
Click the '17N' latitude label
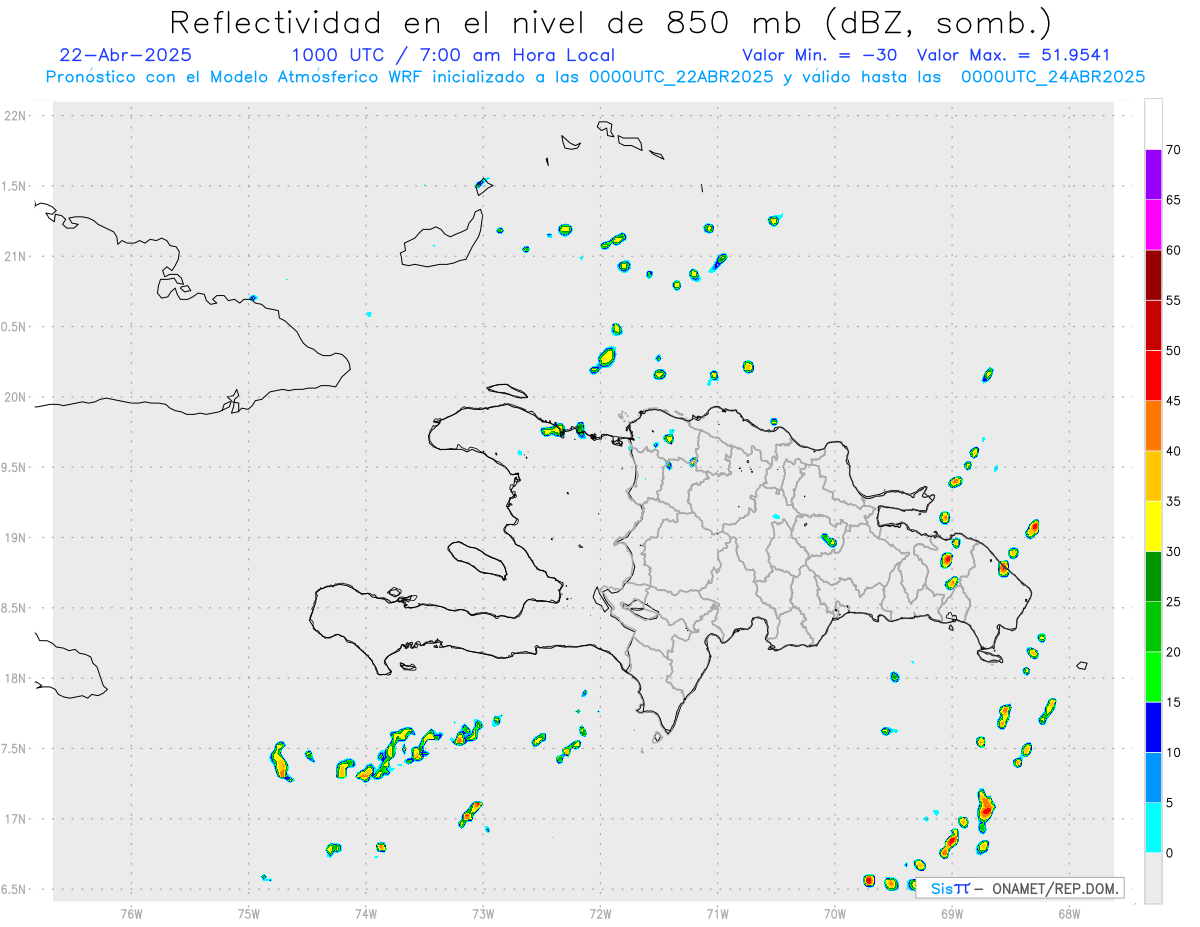click(16, 819)
